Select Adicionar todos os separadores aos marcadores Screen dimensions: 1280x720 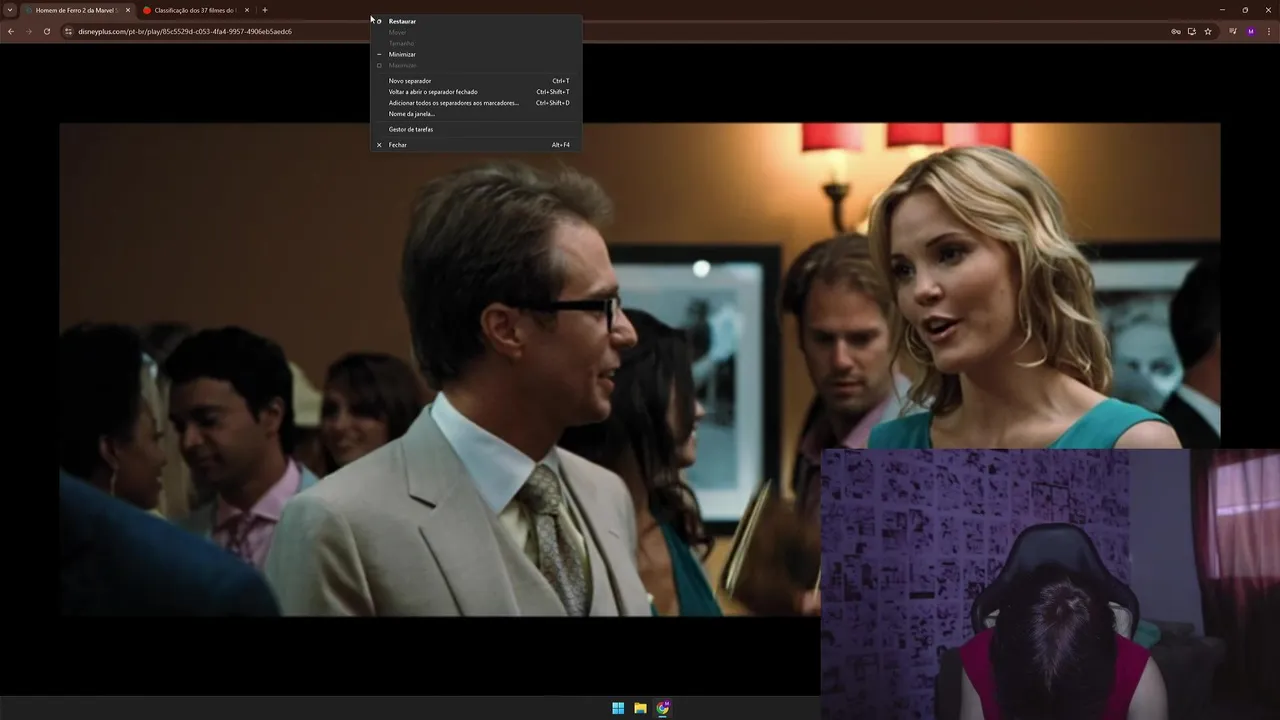point(475,103)
